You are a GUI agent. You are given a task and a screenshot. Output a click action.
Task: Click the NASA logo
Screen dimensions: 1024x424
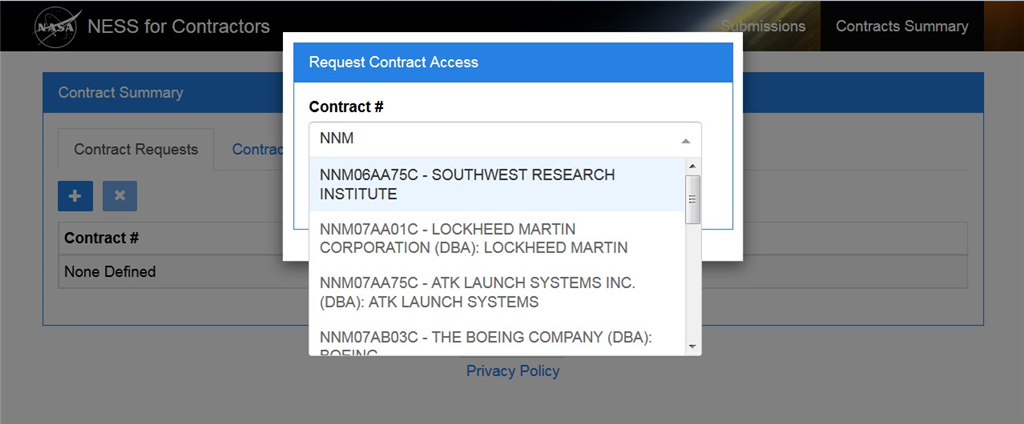55,26
